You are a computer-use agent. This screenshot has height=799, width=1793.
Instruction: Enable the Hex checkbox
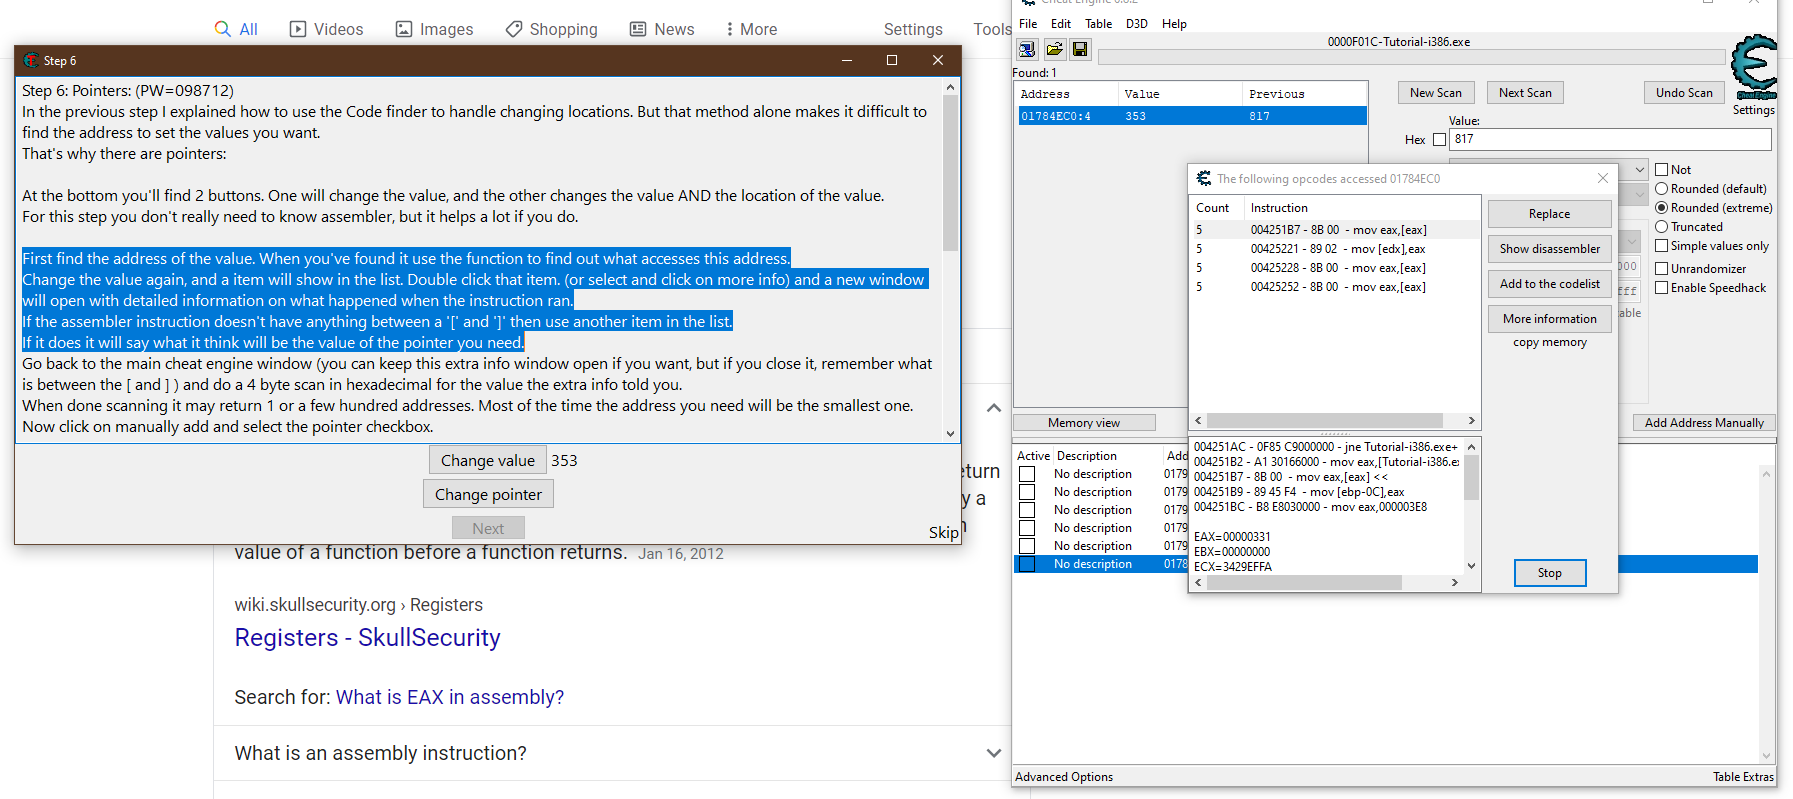[x=1439, y=140]
